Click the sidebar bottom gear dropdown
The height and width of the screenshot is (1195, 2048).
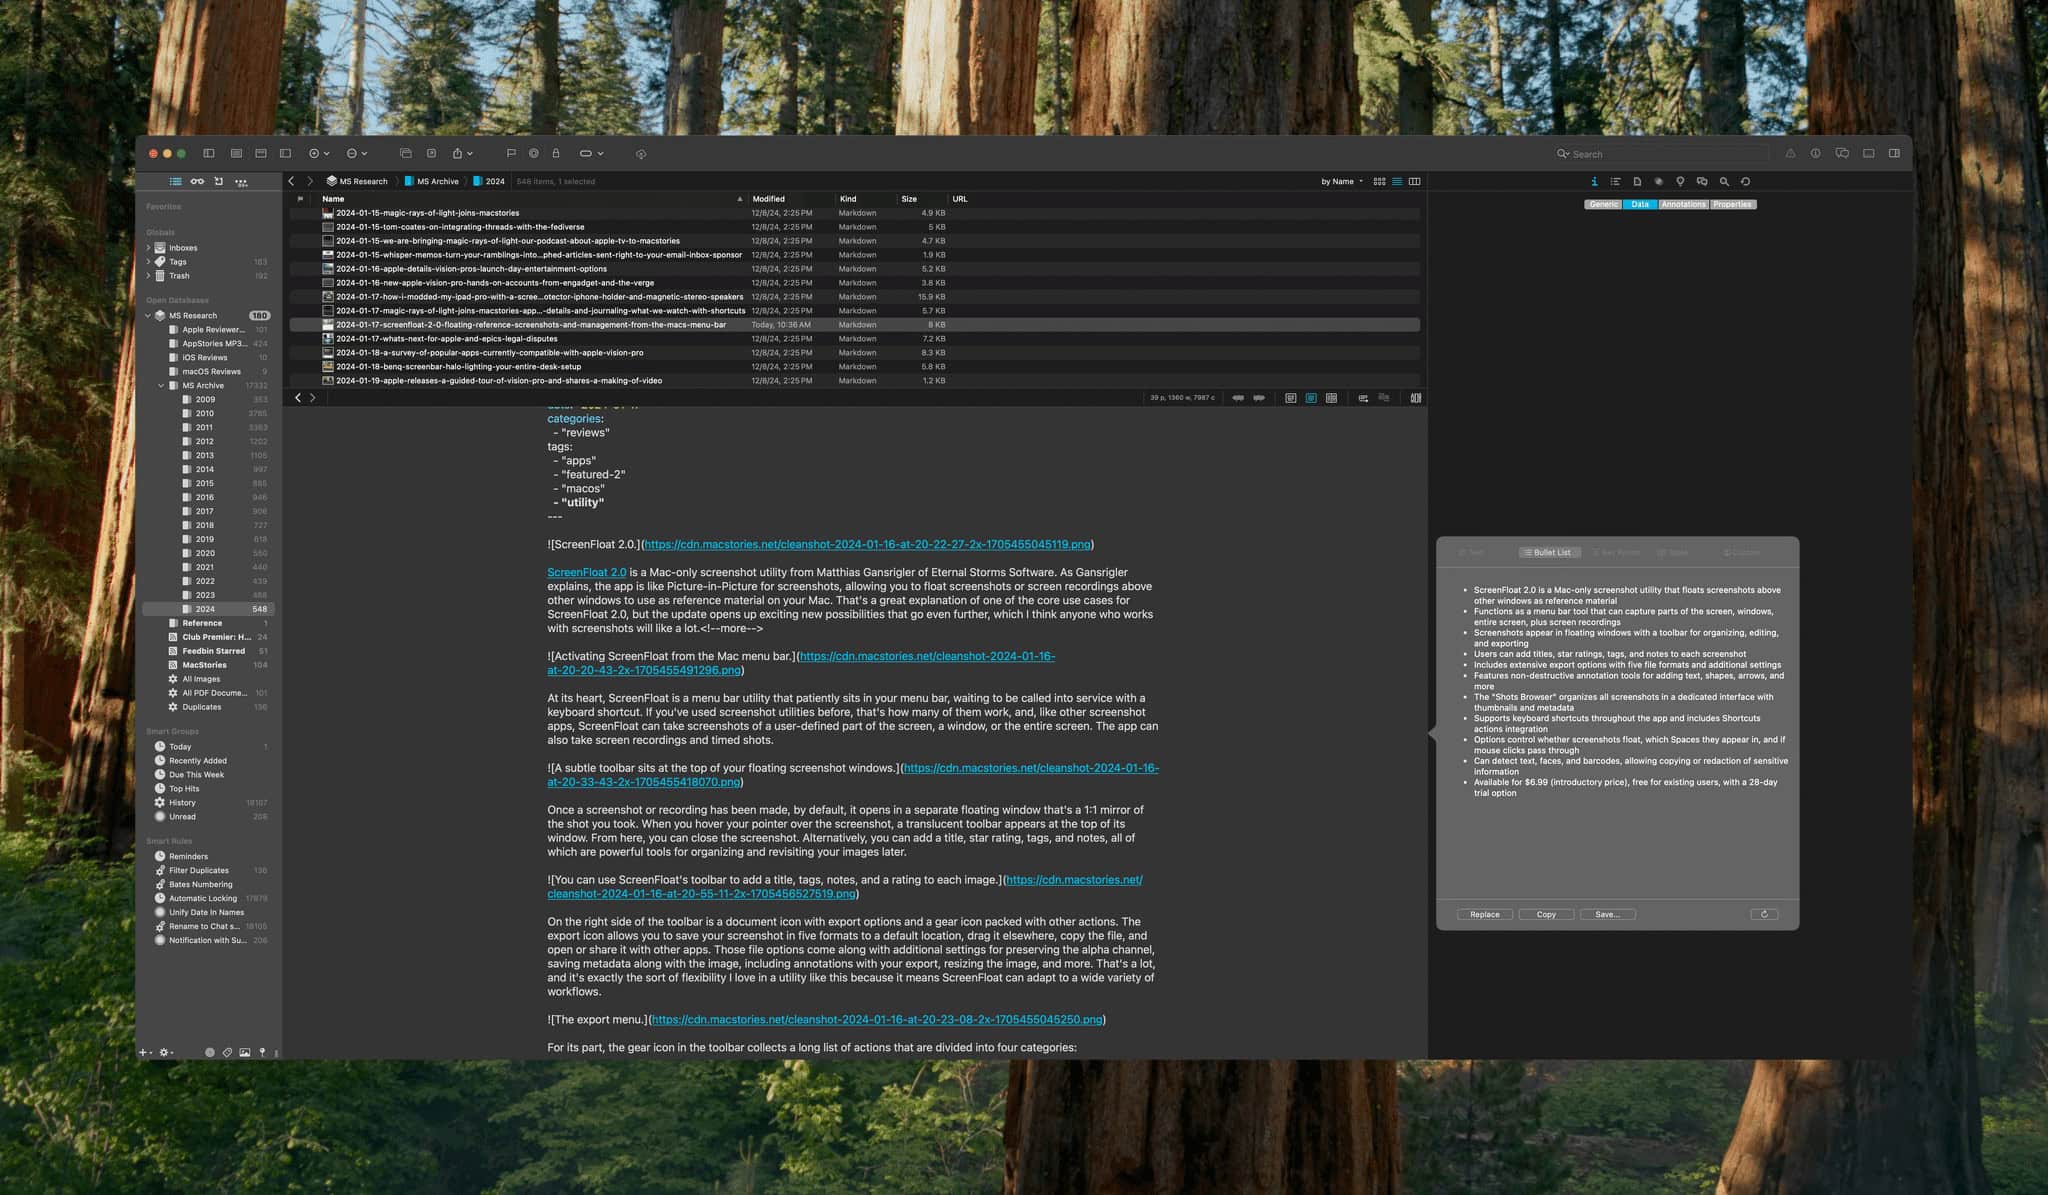(167, 1052)
